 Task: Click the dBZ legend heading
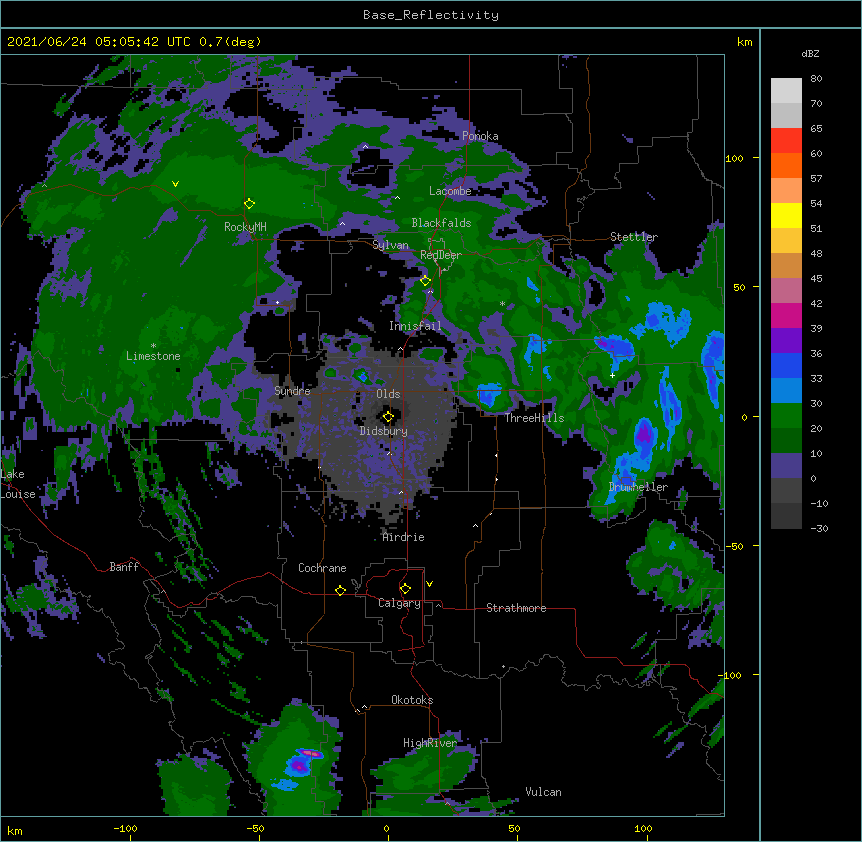[810, 53]
